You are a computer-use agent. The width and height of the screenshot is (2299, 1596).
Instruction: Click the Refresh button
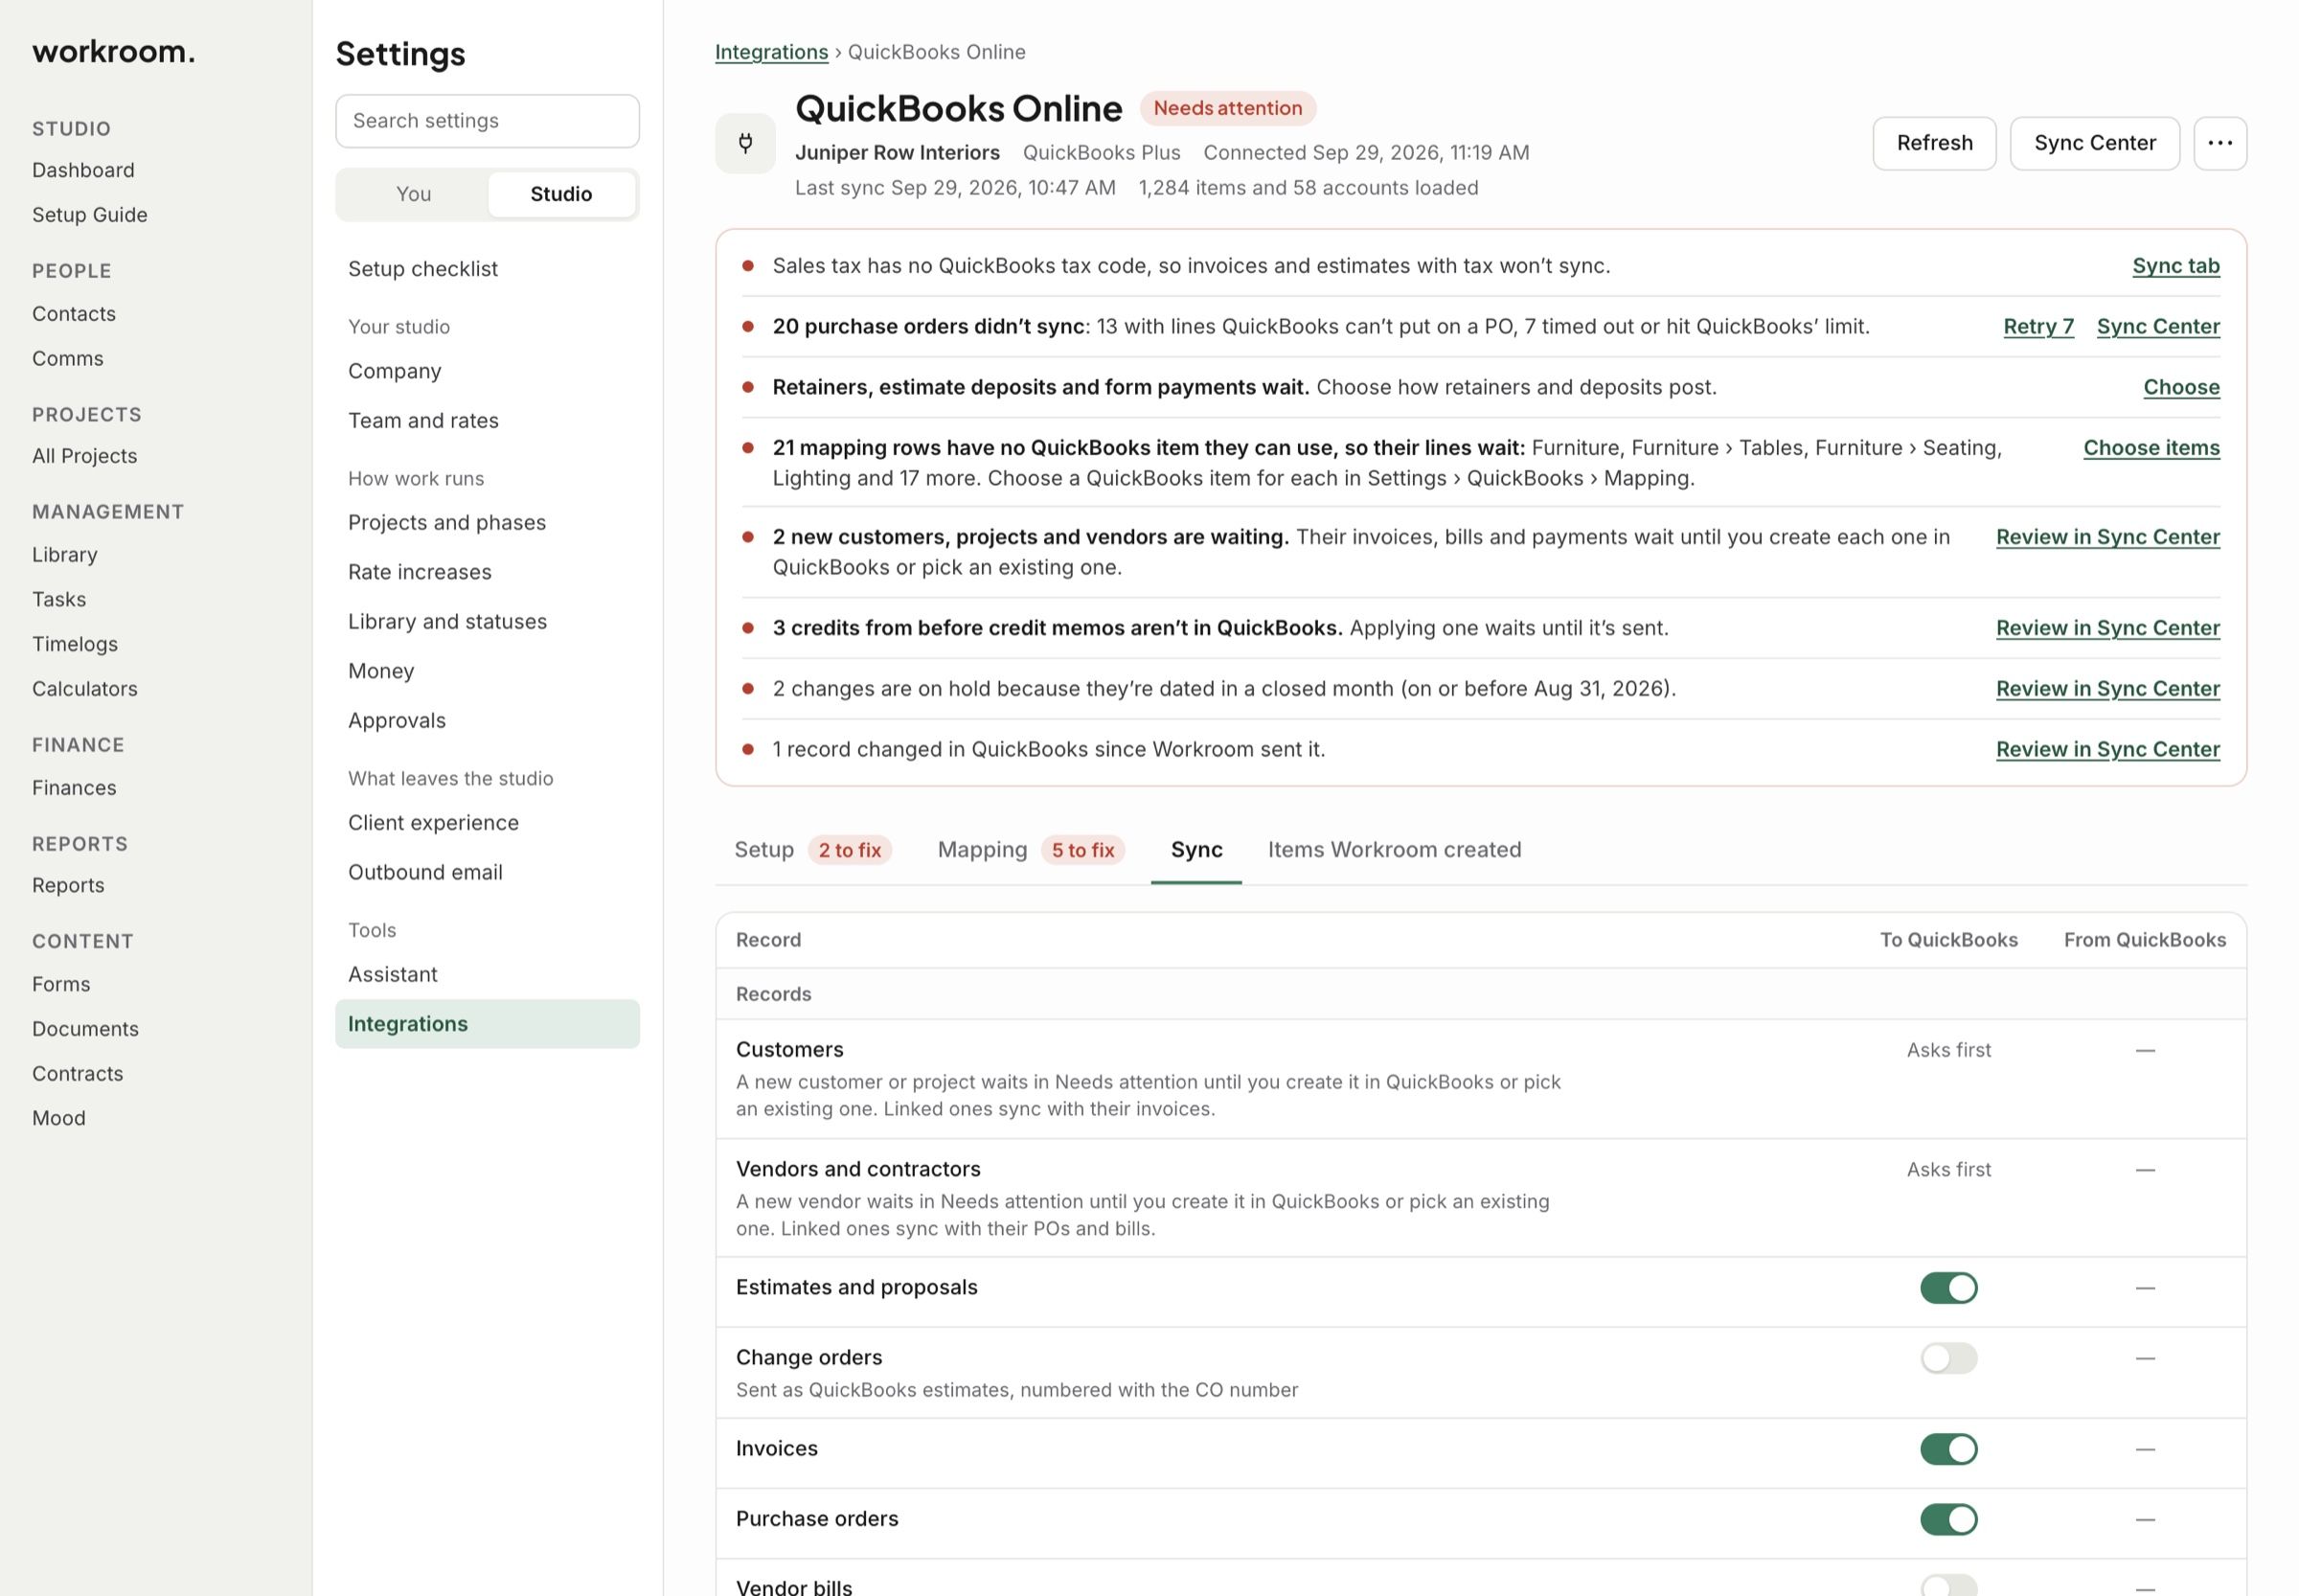[1934, 143]
